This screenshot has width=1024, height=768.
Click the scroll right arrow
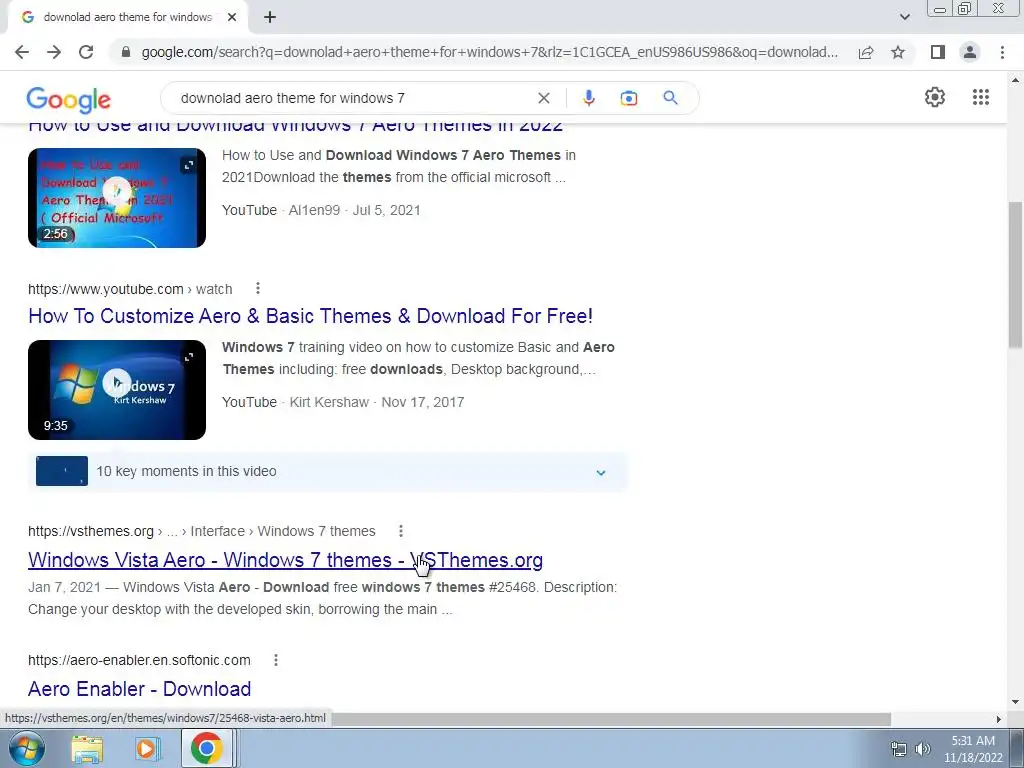998,719
